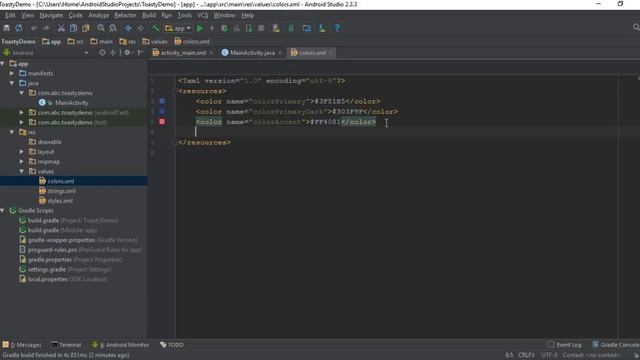Collapse the java folder
This screenshot has width=640, height=360.
click(12, 83)
